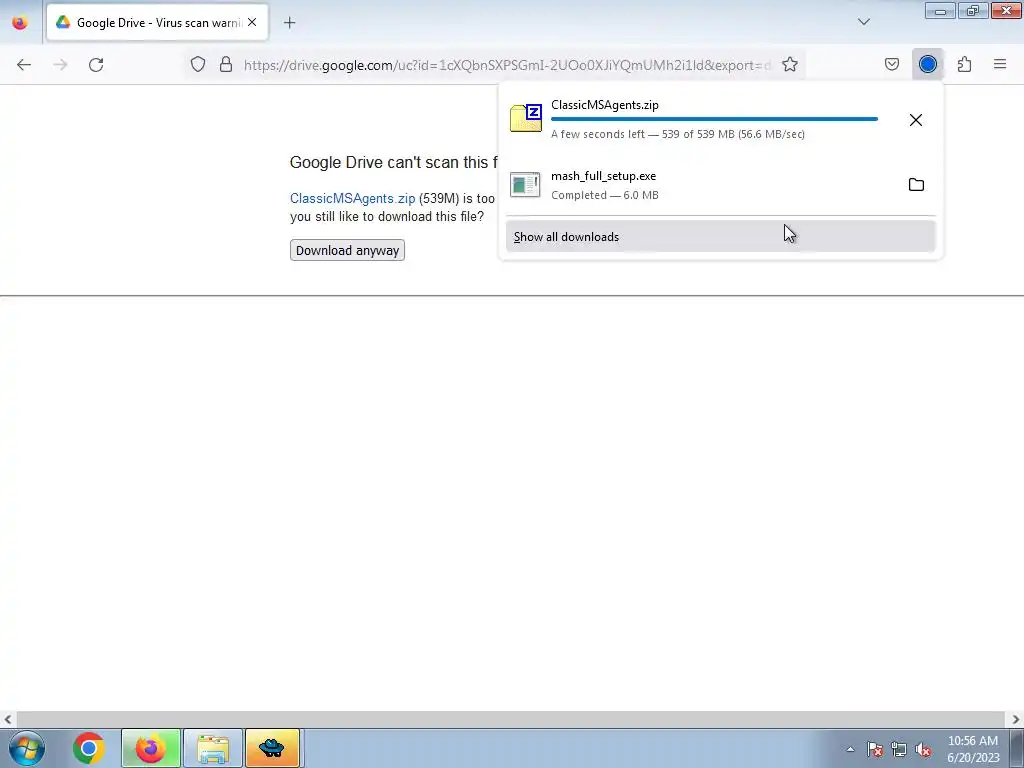
Task: Reload the Google Drive page
Action: (x=96, y=64)
